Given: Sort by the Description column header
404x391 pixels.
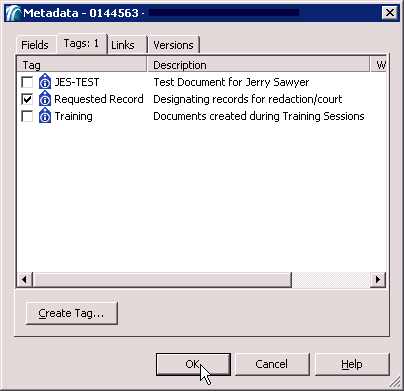Looking at the screenshot, I should (259, 65).
